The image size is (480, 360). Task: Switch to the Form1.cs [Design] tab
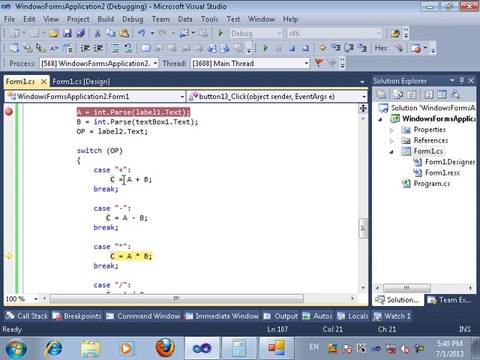(81, 81)
